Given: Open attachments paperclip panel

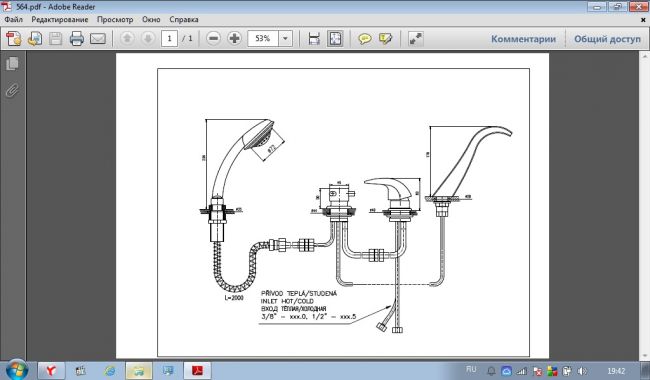Looking at the screenshot, I should coord(12,90).
